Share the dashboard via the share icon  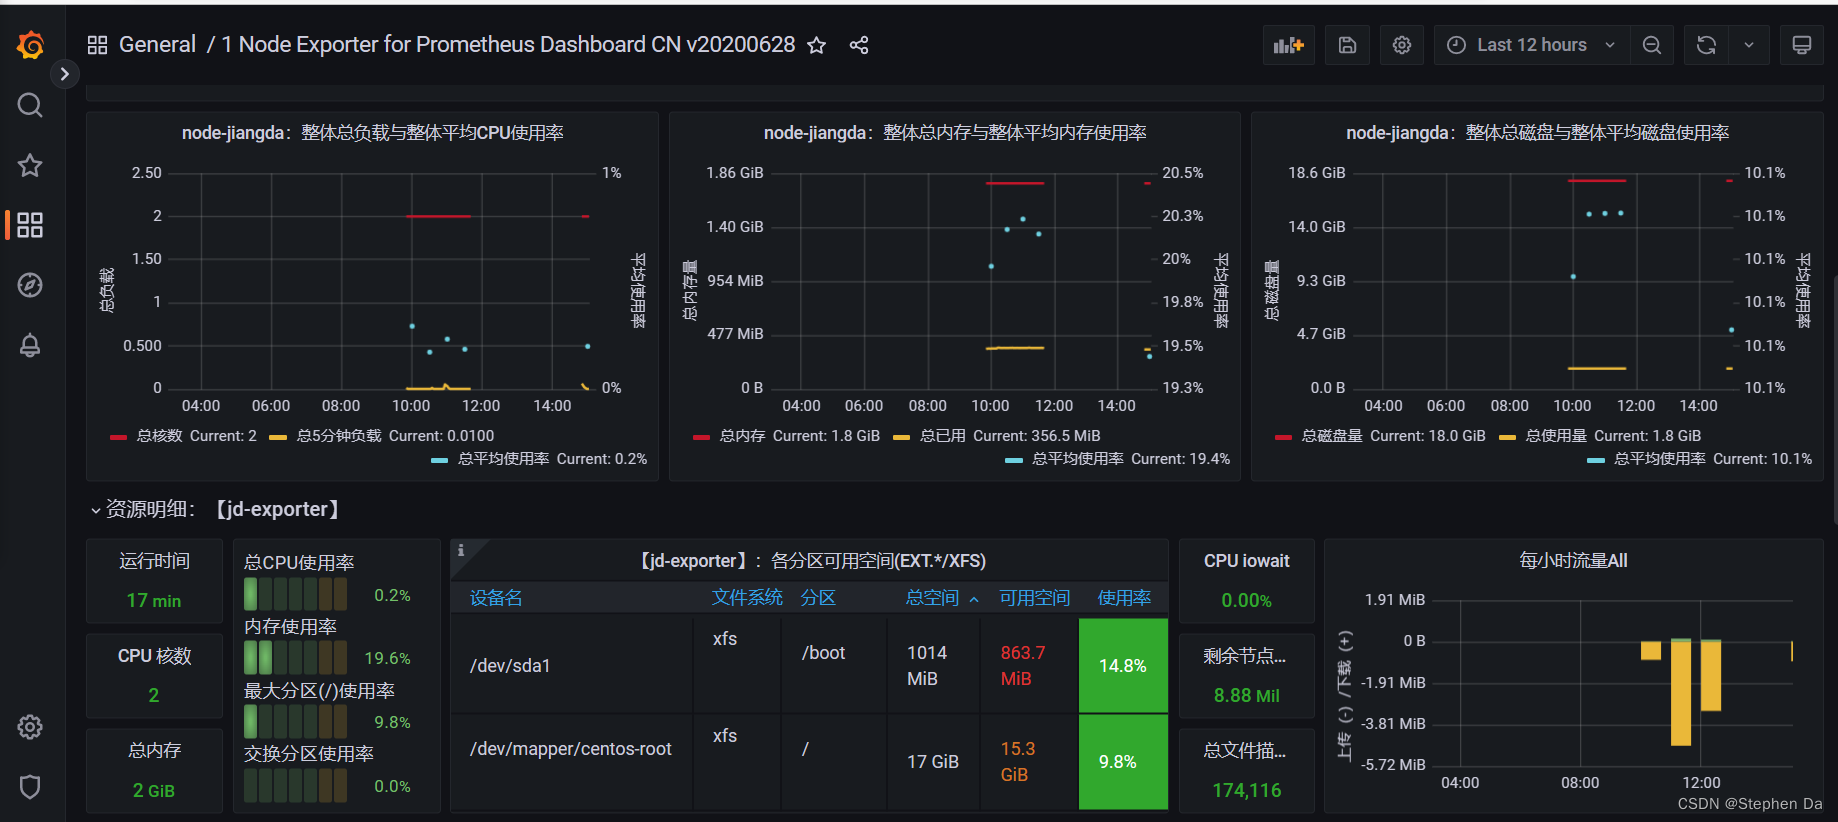click(x=859, y=45)
